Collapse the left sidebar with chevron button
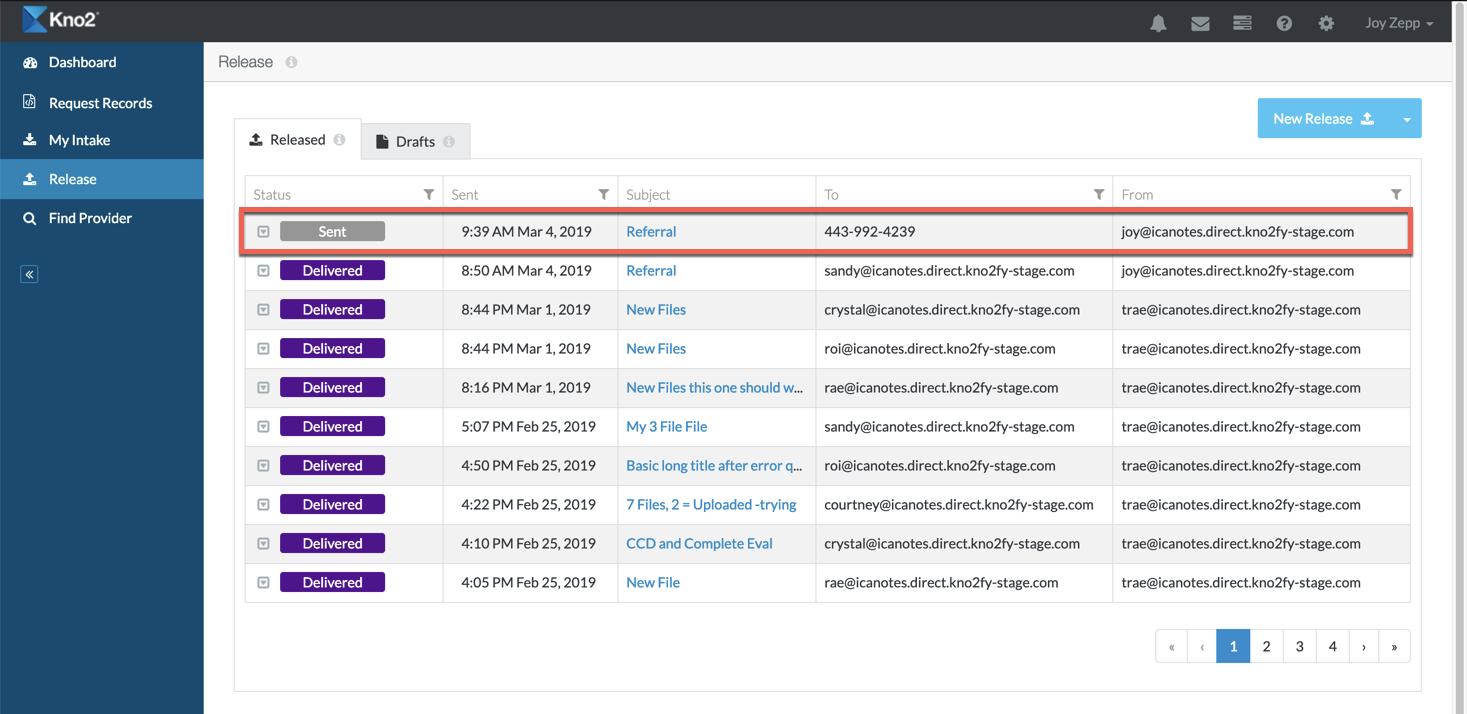Viewport: 1467px width, 714px height. pyautogui.click(x=29, y=274)
